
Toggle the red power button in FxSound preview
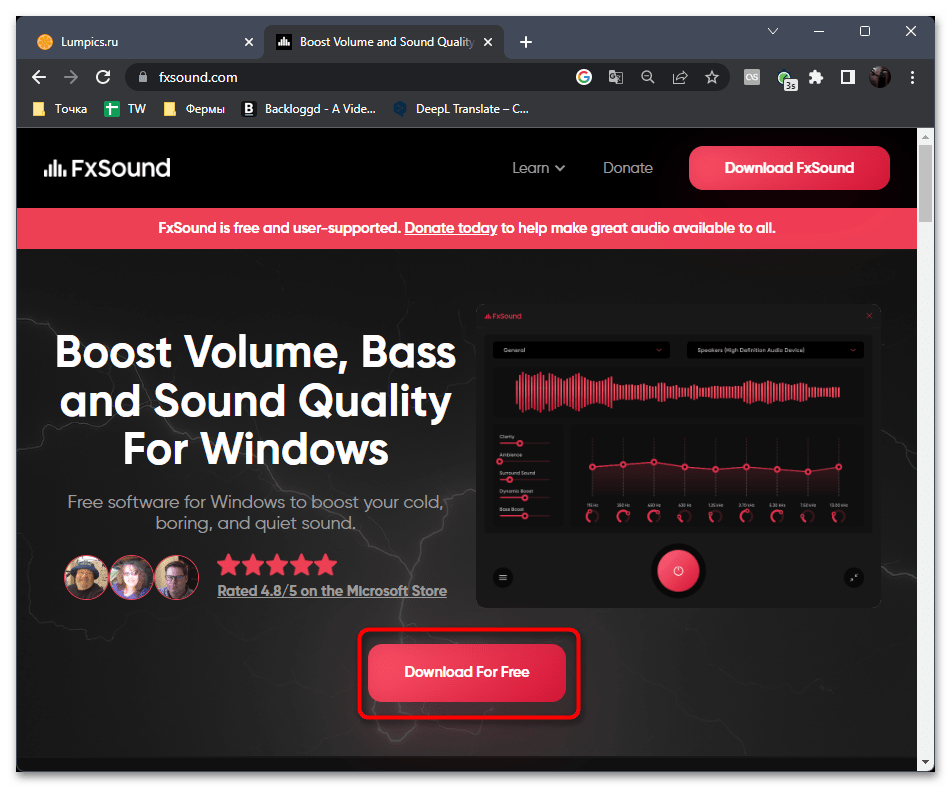pyautogui.click(x=678, y=571)
